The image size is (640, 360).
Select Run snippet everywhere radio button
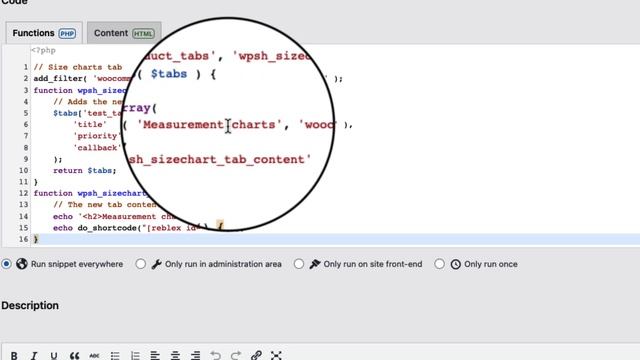point(6,264)
